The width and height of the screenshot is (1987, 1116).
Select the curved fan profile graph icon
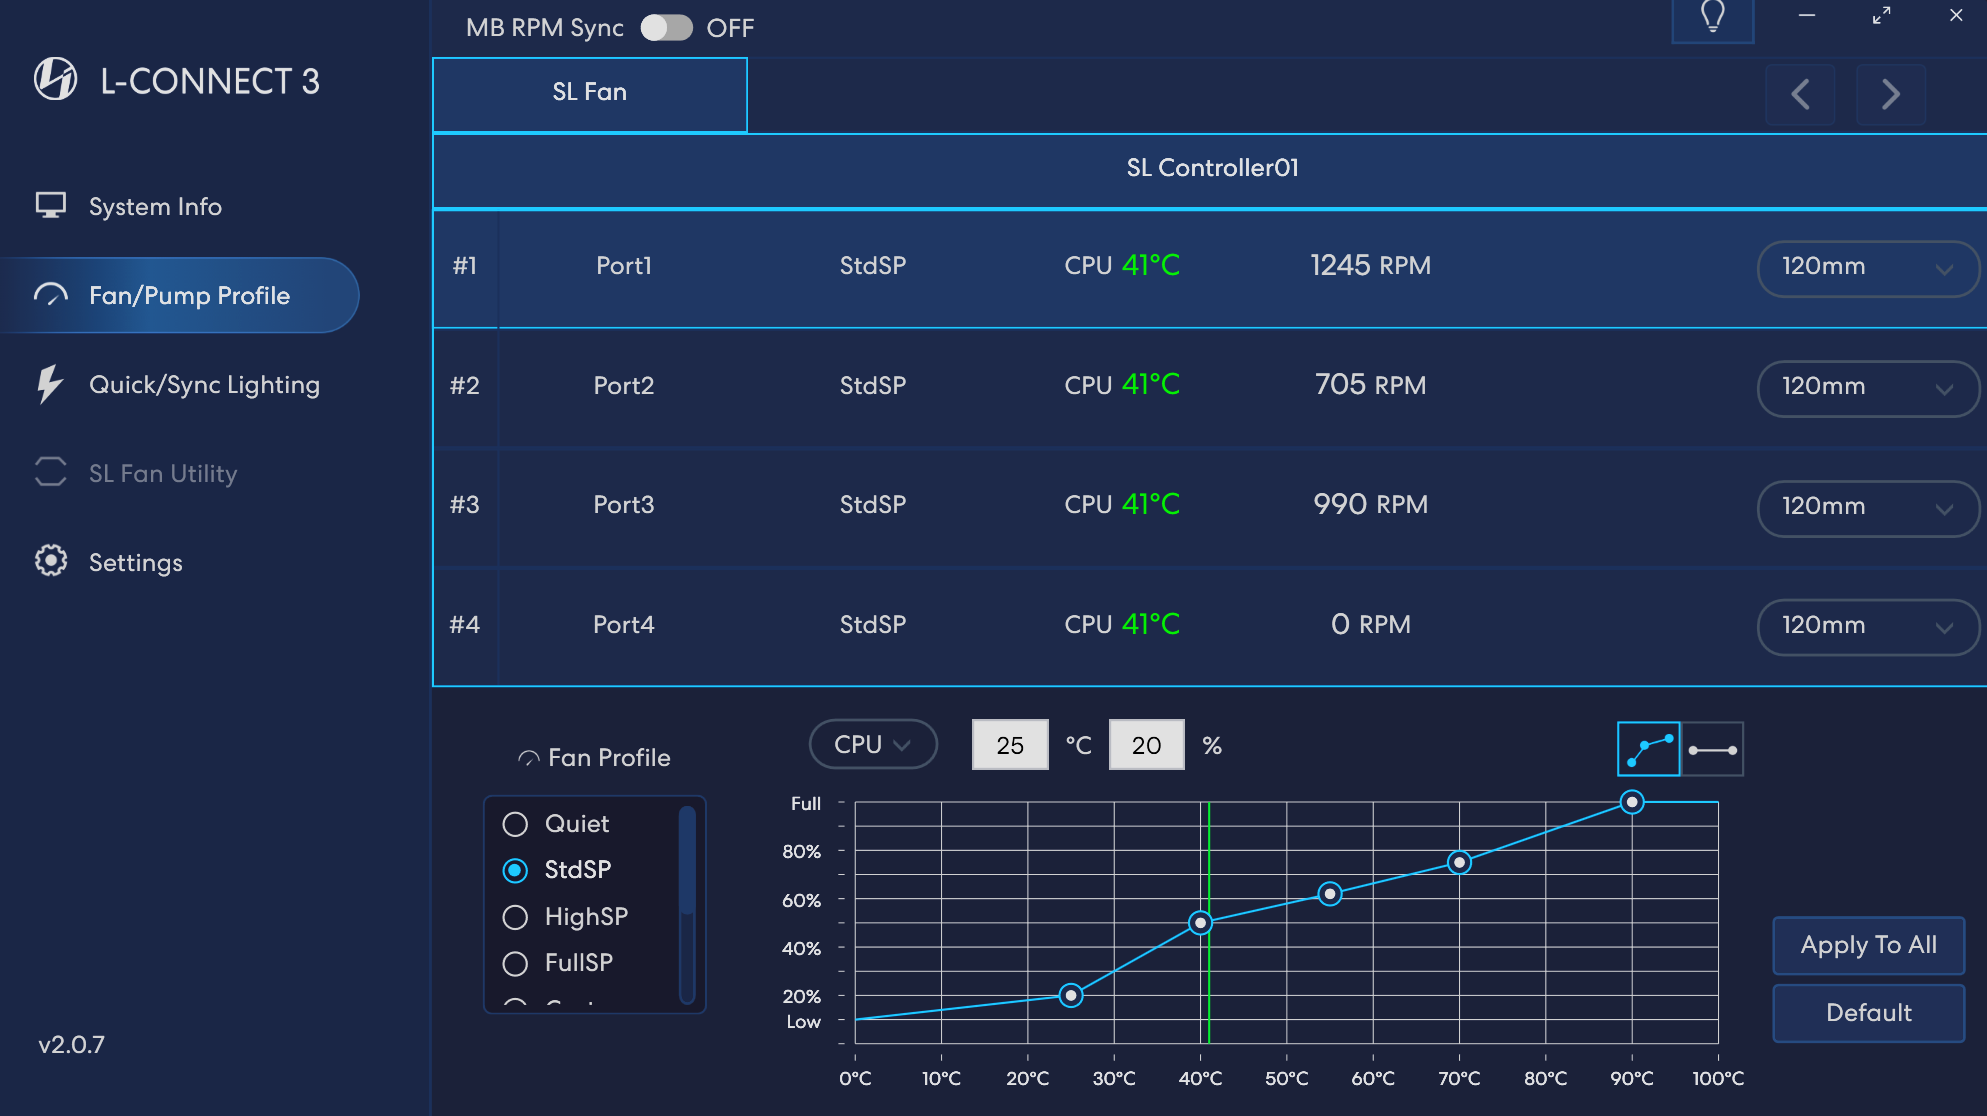(x=1648, y=748)
